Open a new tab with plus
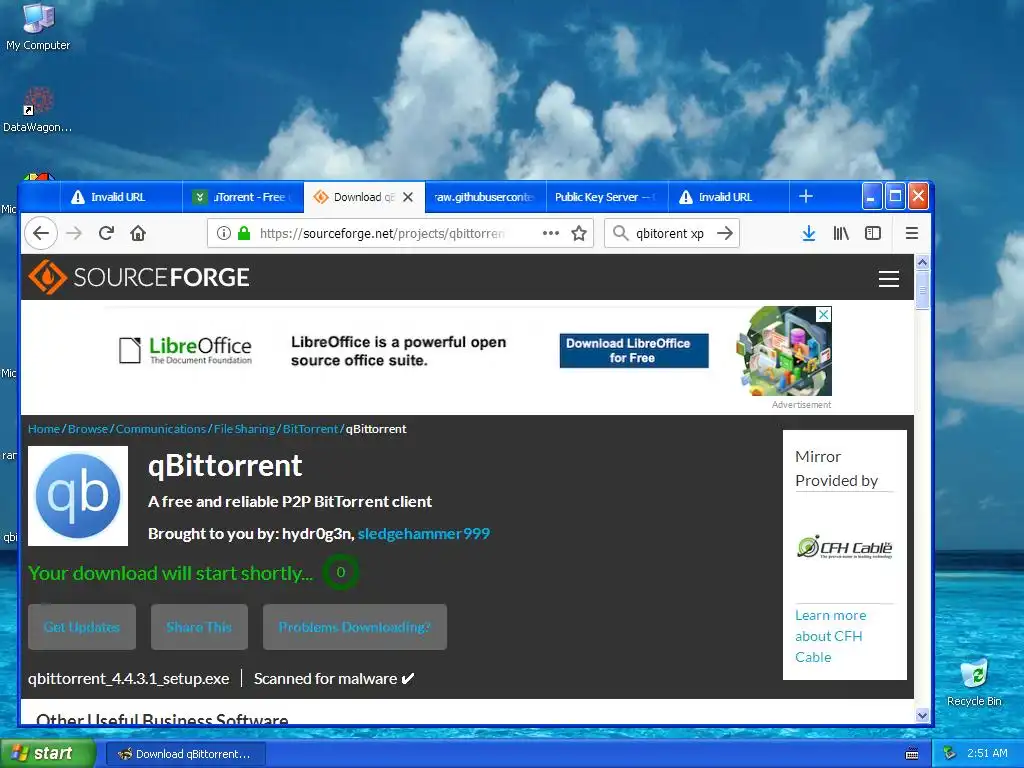This screenshot has height=768, width=1024. 806,197
